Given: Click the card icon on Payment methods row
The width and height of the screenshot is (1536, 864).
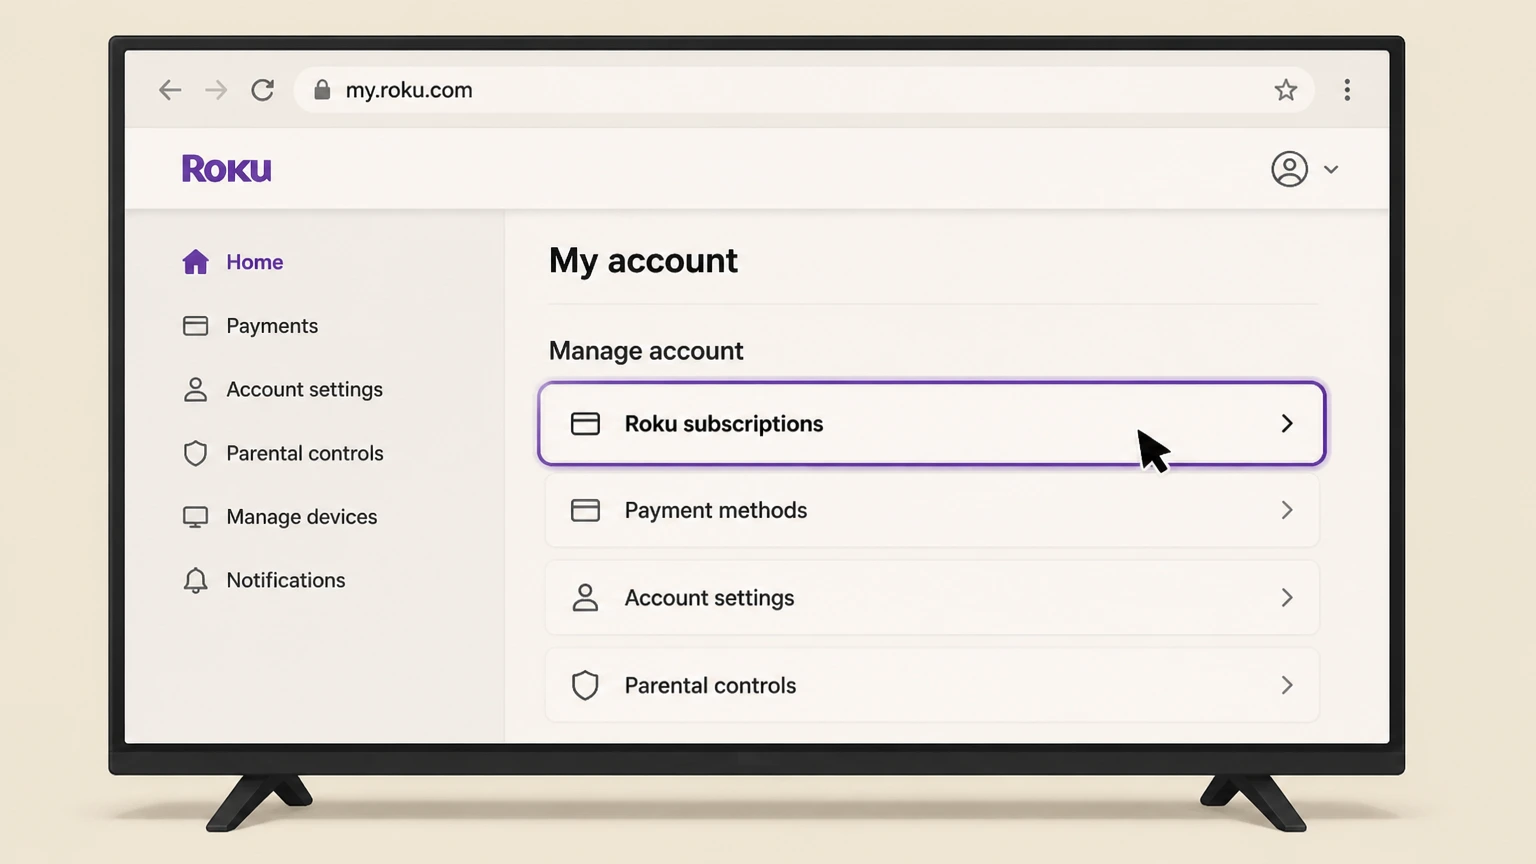Looking at the screenshot, I should click(x=585, y=511).
